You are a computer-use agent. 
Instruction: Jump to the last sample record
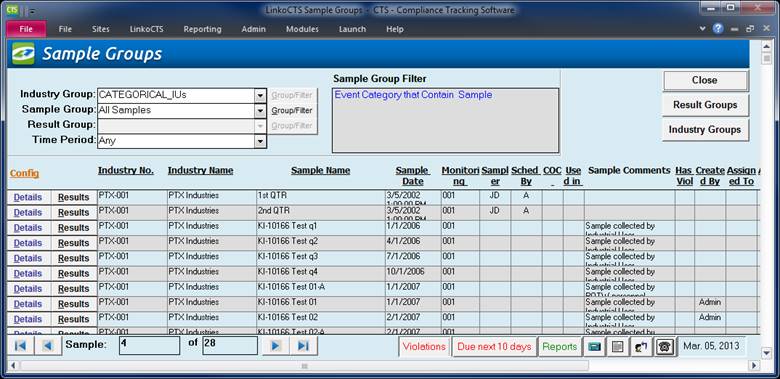303,346
